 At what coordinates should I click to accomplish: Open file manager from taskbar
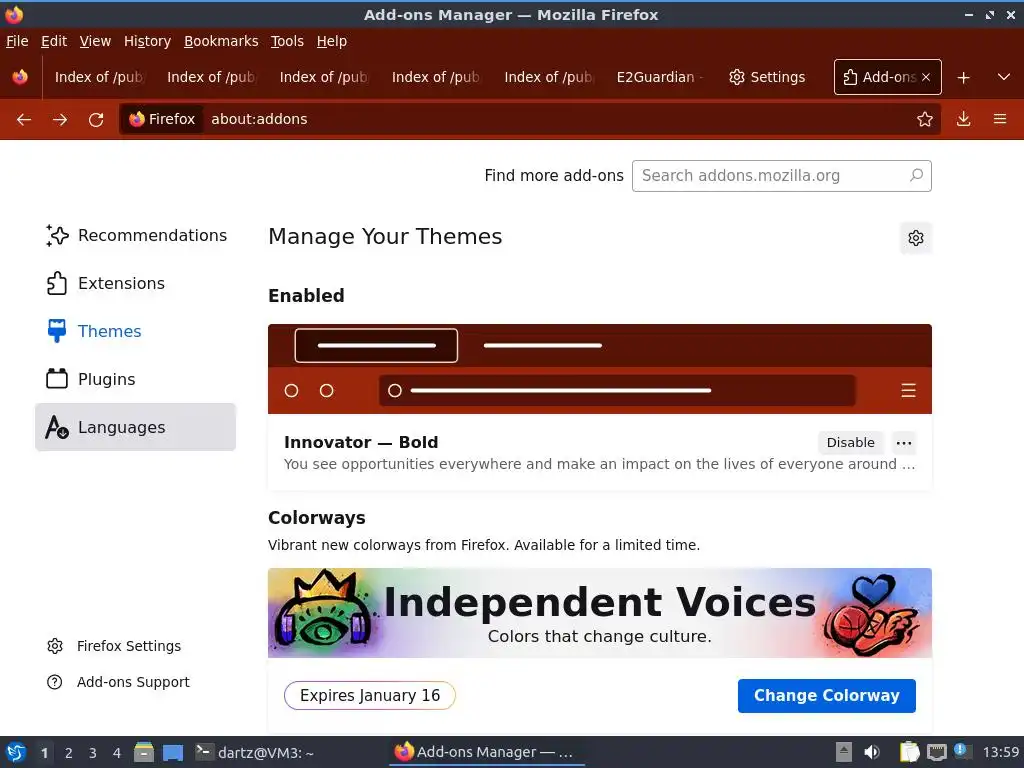click(144, 752)
